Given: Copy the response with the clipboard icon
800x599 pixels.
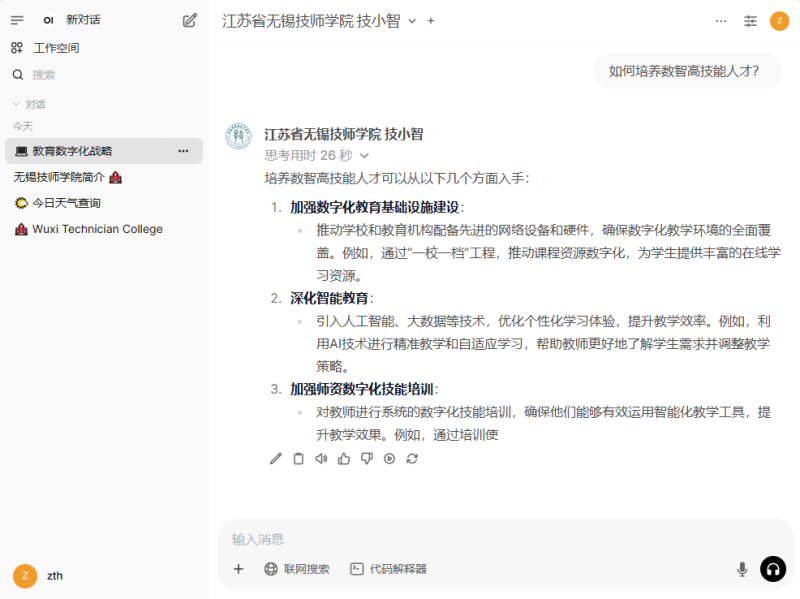Looking at the screenshot, I should click(x=298, y=459).
